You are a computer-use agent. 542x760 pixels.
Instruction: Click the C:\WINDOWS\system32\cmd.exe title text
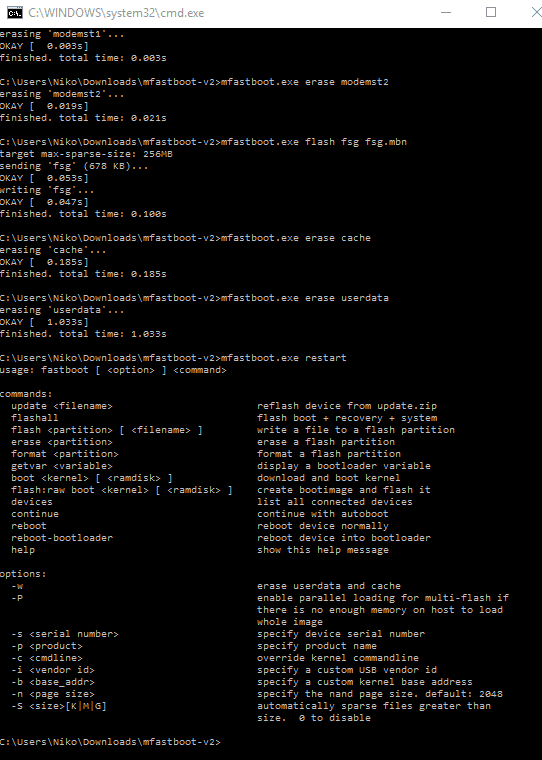[116, 13]
